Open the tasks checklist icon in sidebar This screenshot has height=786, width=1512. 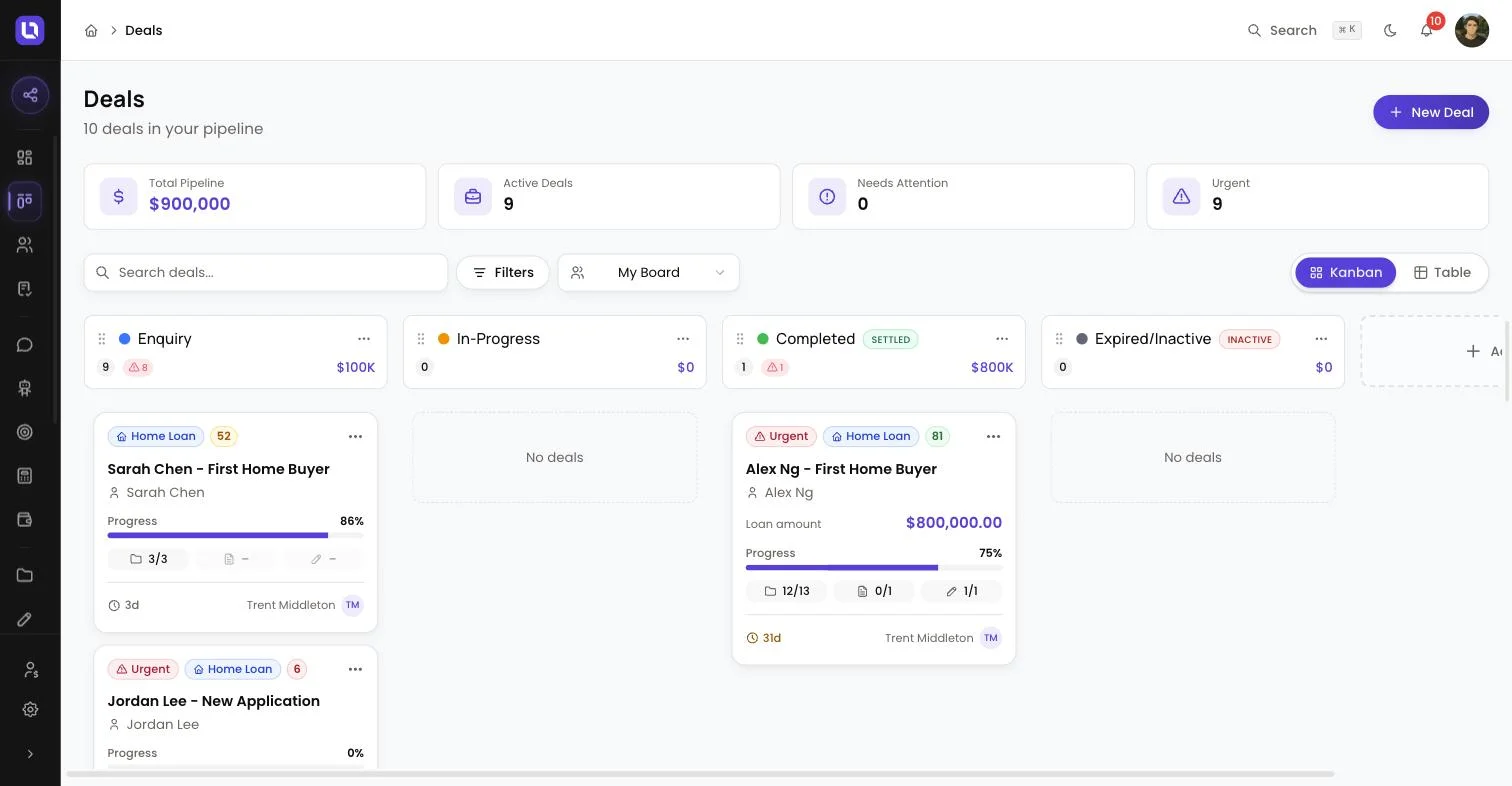click(x=25, y=289)
